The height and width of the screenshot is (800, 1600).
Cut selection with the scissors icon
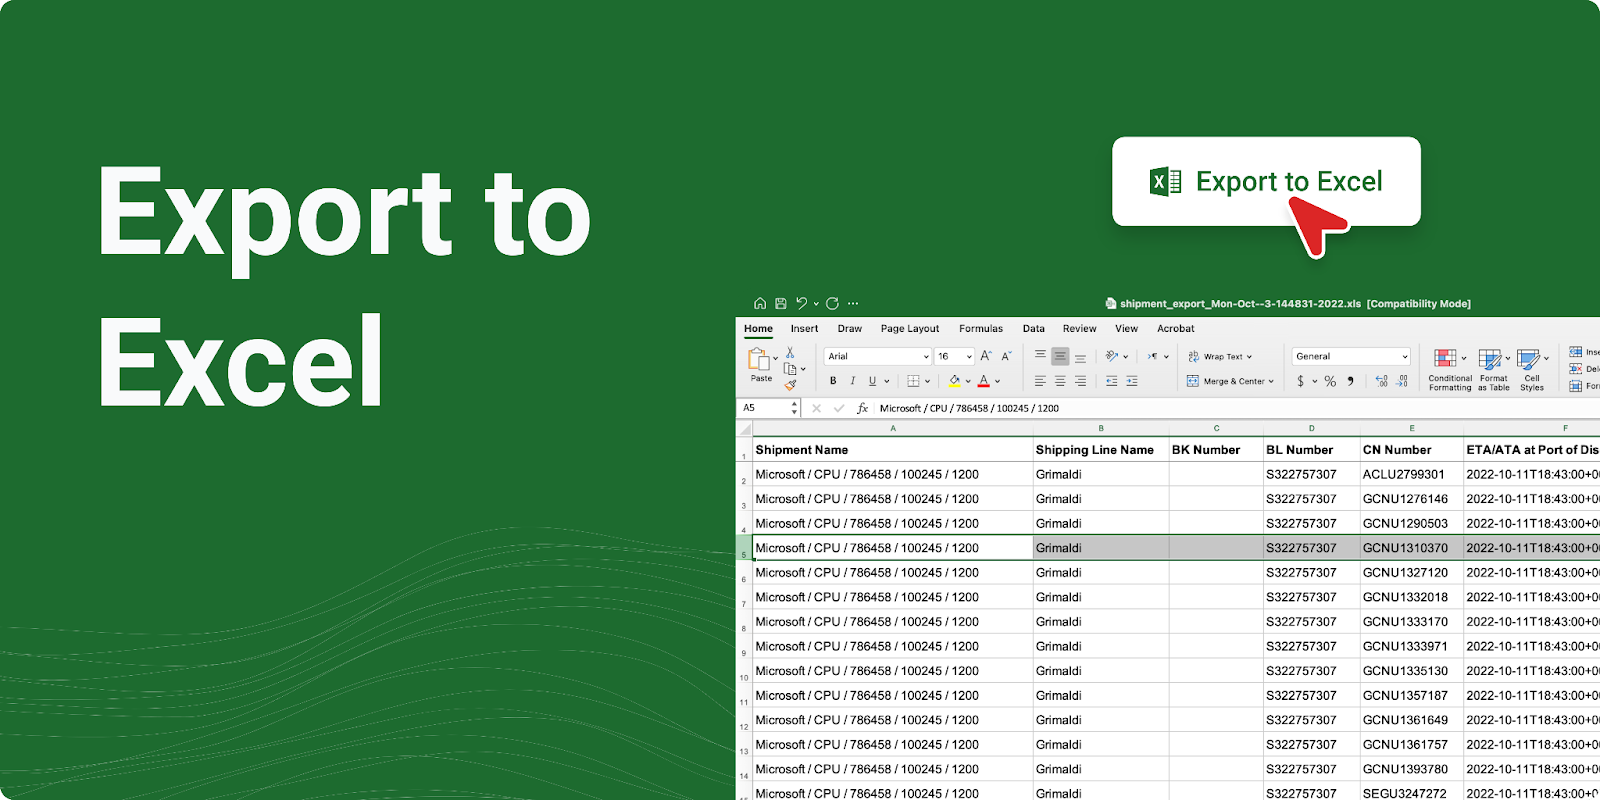tap(790, 352)
